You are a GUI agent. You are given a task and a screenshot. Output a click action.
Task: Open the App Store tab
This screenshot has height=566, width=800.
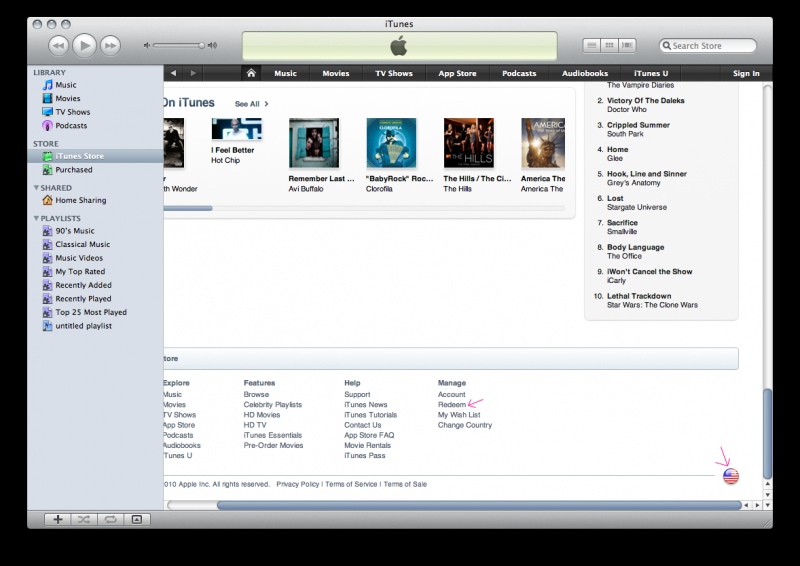click(457, 73)
